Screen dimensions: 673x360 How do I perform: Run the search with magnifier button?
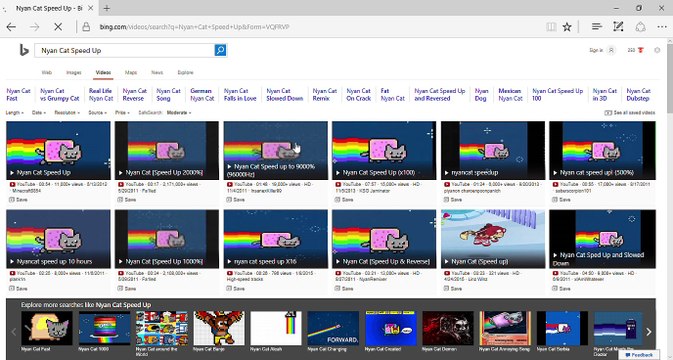pos(220,50)
